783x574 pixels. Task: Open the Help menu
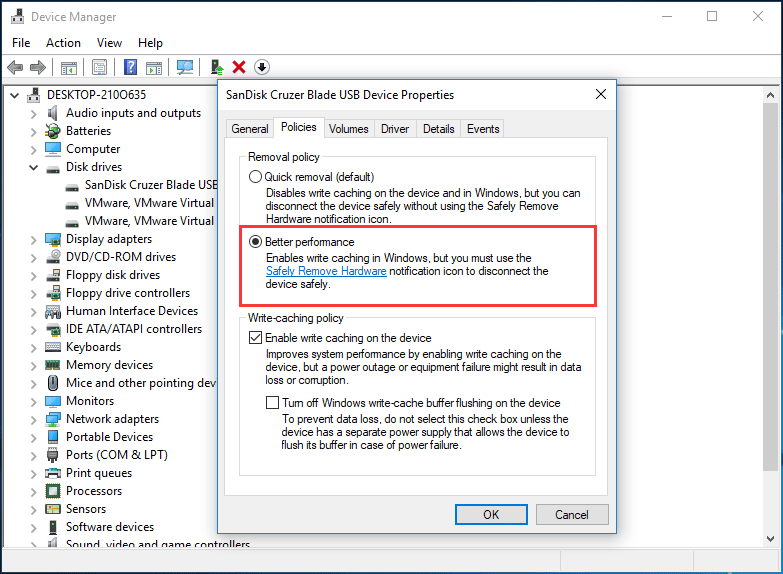click(x=150, y=43)
